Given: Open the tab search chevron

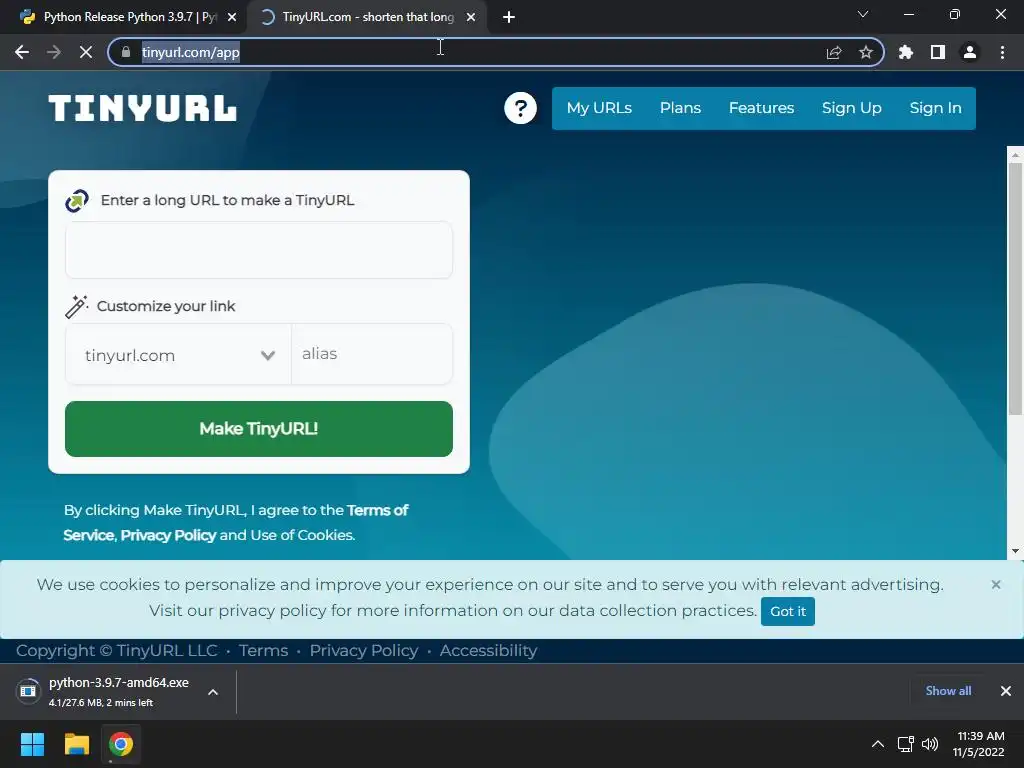Looking at the screenshot, I should (x=863, y=14).
